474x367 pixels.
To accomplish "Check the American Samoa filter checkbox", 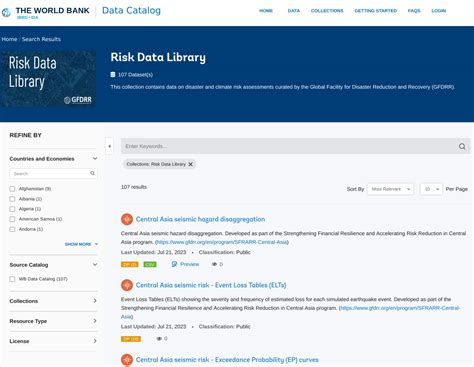I will pos(12,219).
